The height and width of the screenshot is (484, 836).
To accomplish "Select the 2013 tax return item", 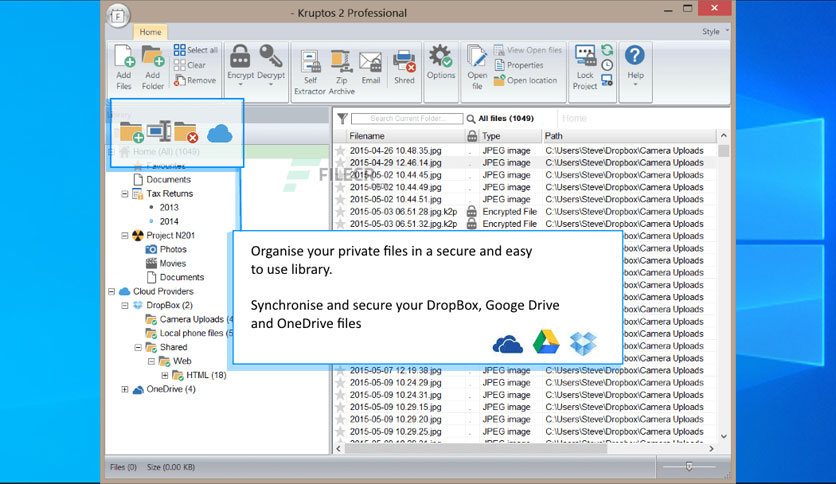I will coord(169,207).
